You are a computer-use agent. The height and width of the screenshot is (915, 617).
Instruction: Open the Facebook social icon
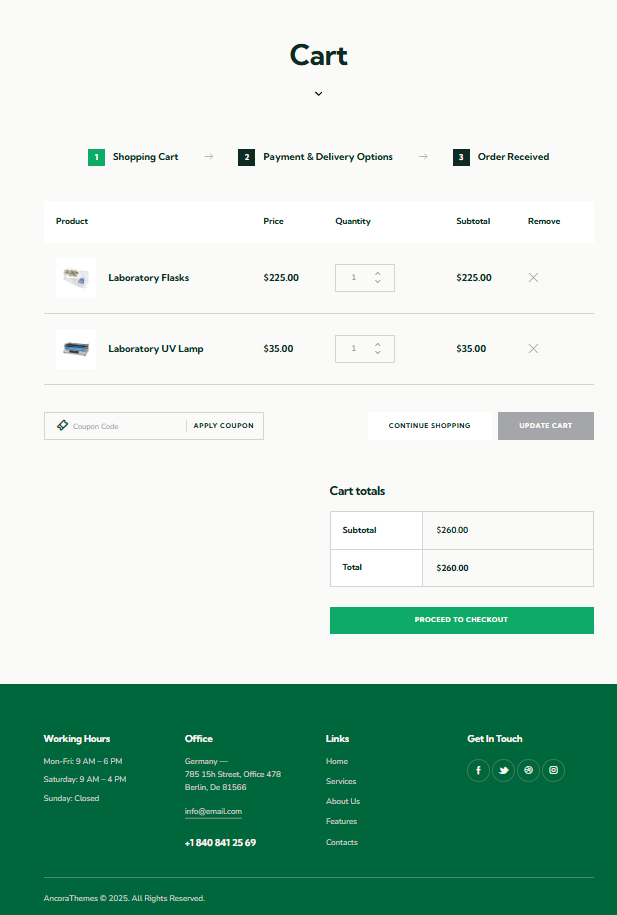478,770
